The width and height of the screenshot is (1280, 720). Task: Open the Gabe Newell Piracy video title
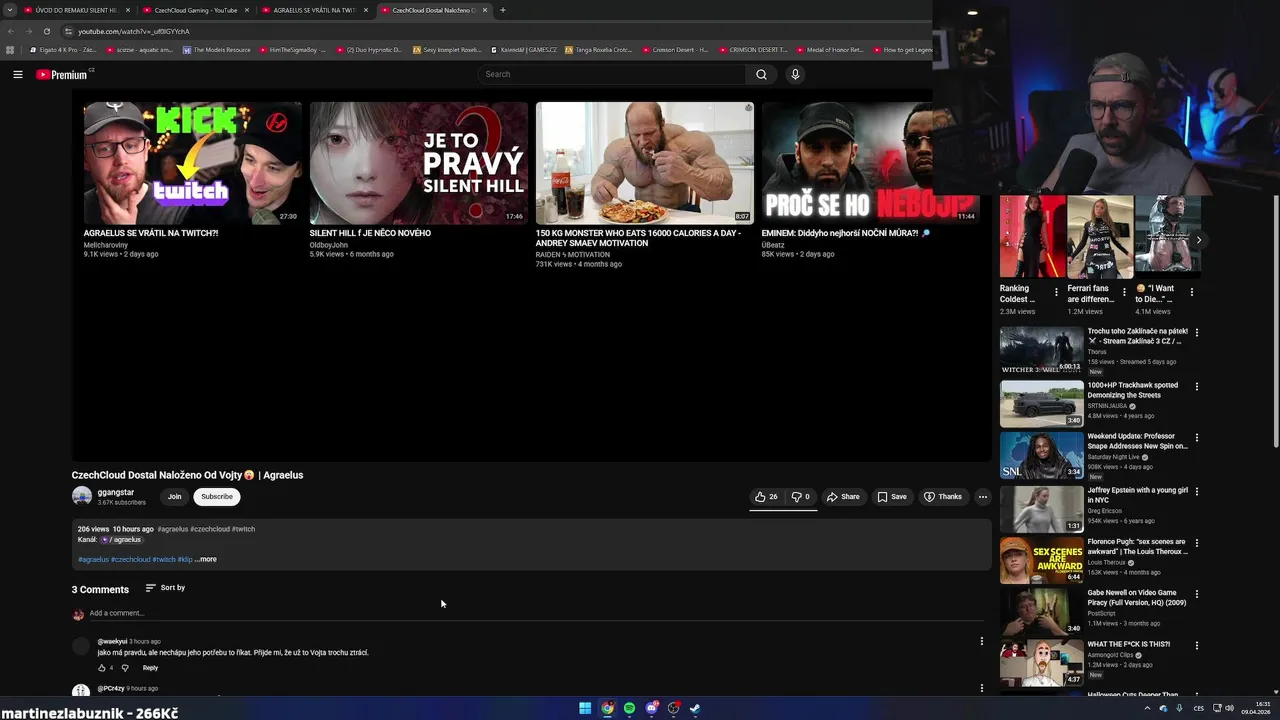point(1137,597)
